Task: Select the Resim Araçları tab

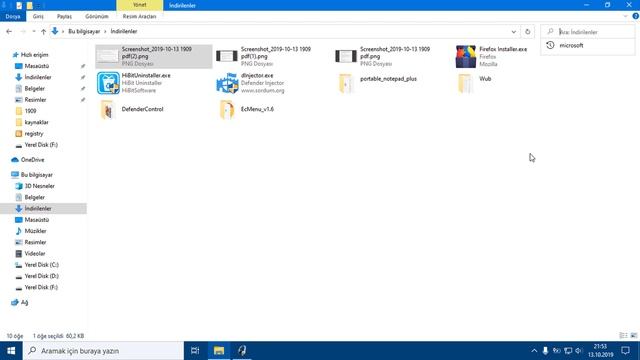Action: [x=139, y=16]
